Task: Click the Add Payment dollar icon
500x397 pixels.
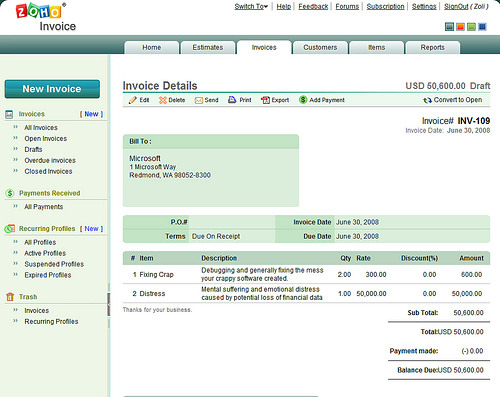Action: pyautogui.click(x=303, y=100)
